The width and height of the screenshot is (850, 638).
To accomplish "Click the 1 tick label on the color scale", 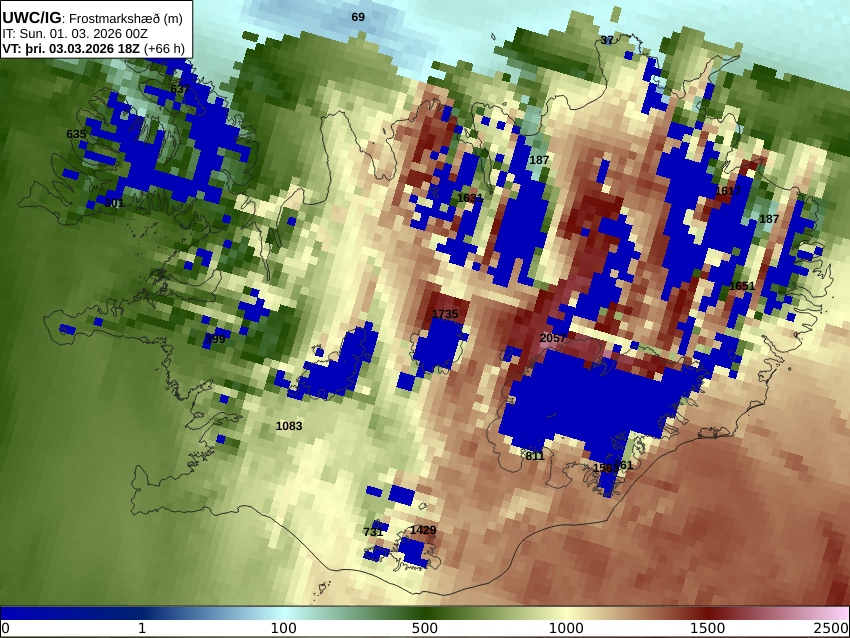I will tap(142, 628).
